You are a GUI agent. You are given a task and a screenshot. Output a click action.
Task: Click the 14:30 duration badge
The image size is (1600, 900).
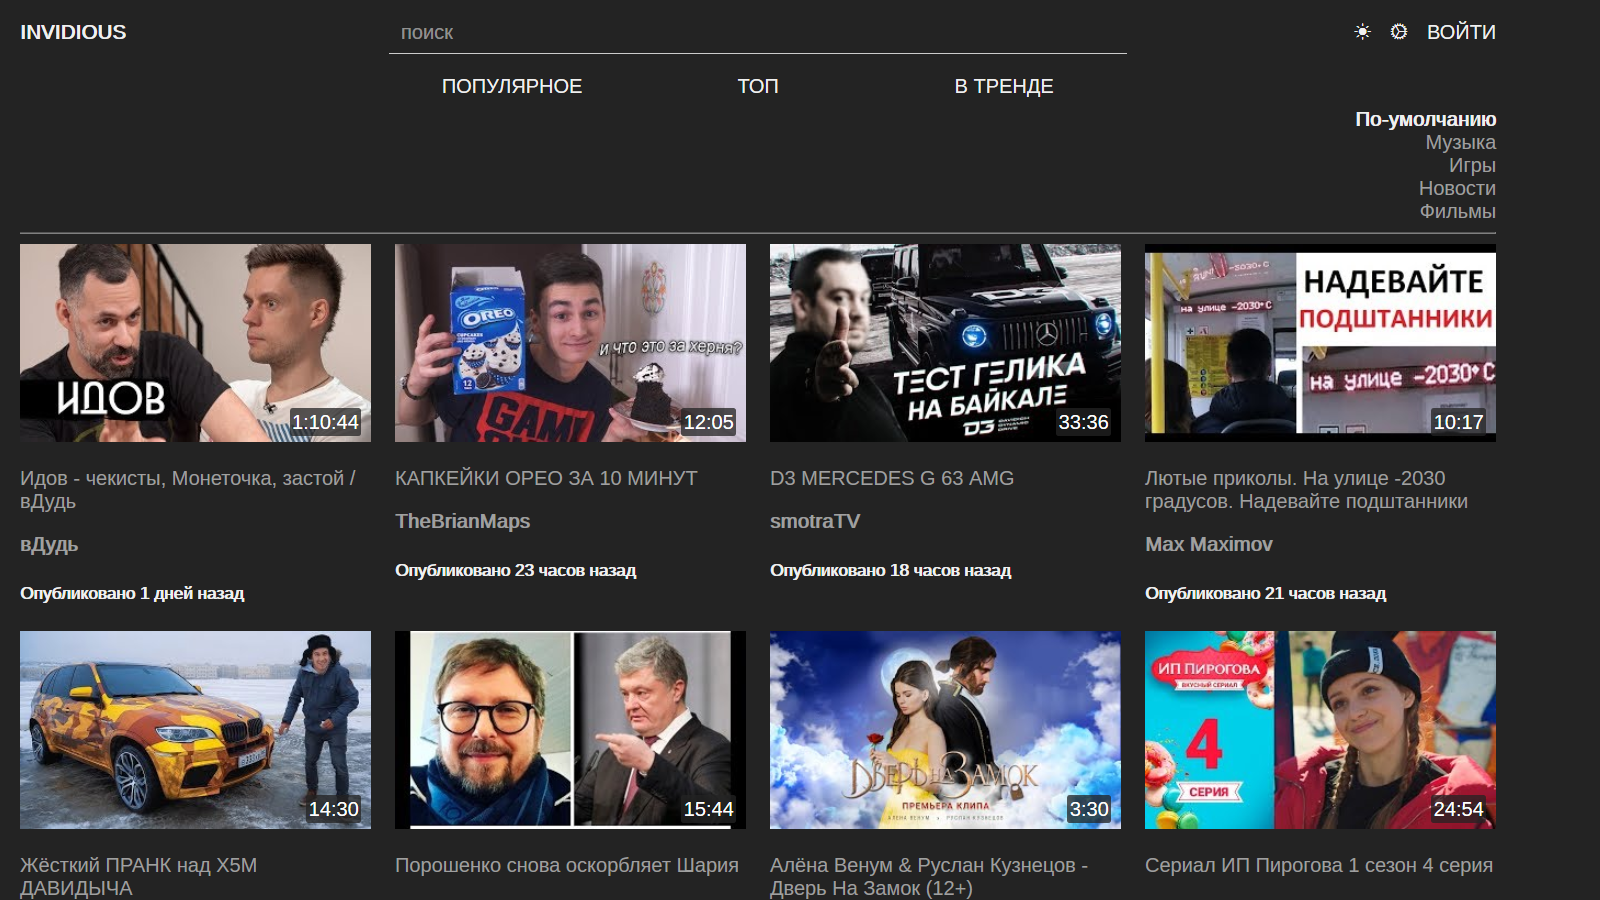point(333,809)
